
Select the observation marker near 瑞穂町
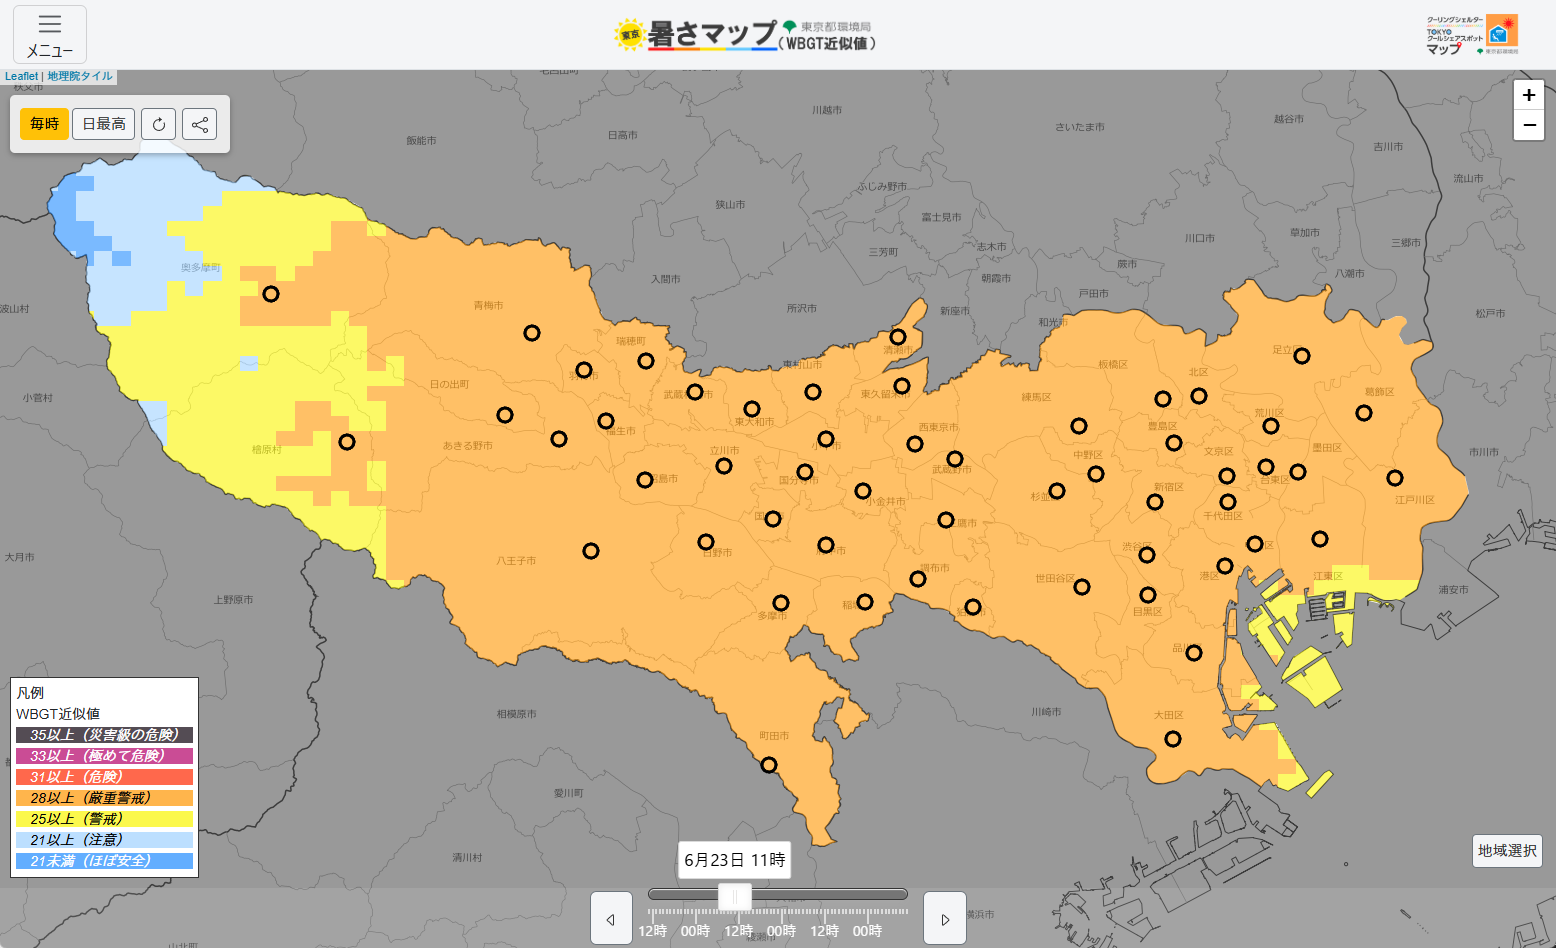coord(646,361)
